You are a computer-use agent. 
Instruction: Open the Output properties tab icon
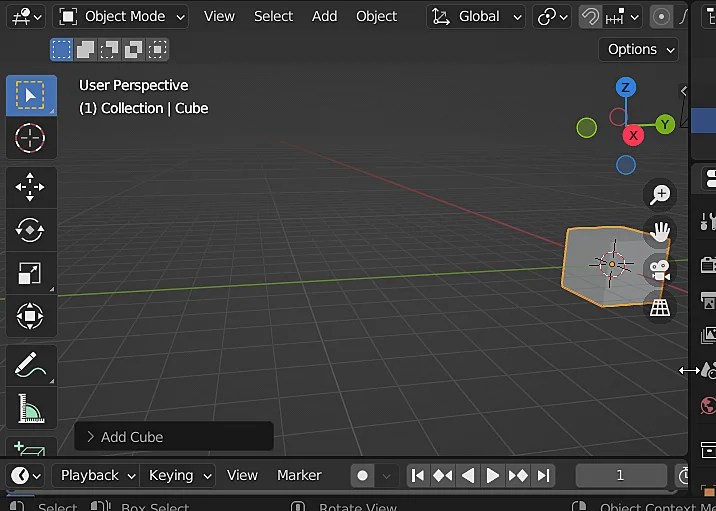[708, 300]
